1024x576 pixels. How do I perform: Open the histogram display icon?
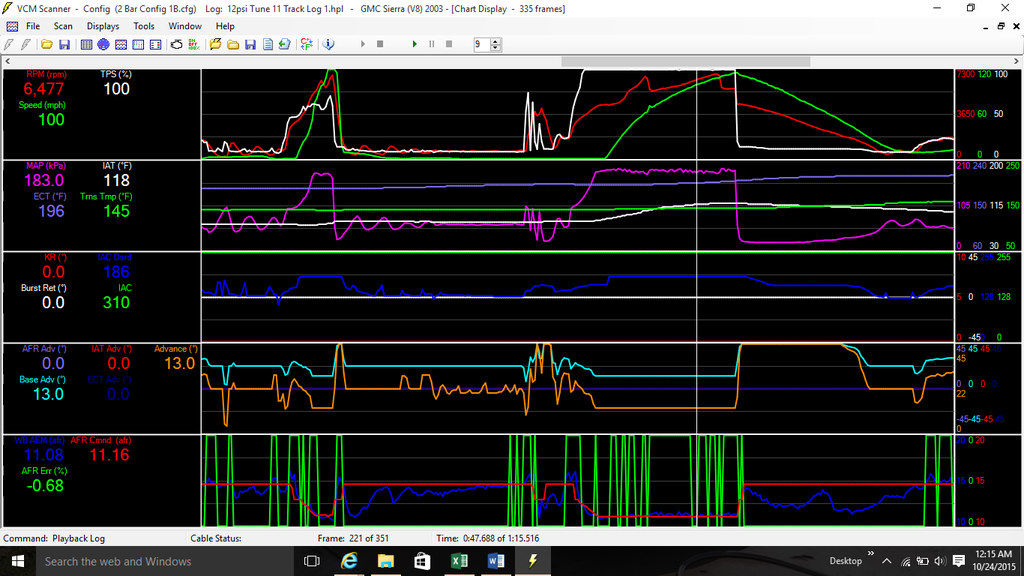138,44
